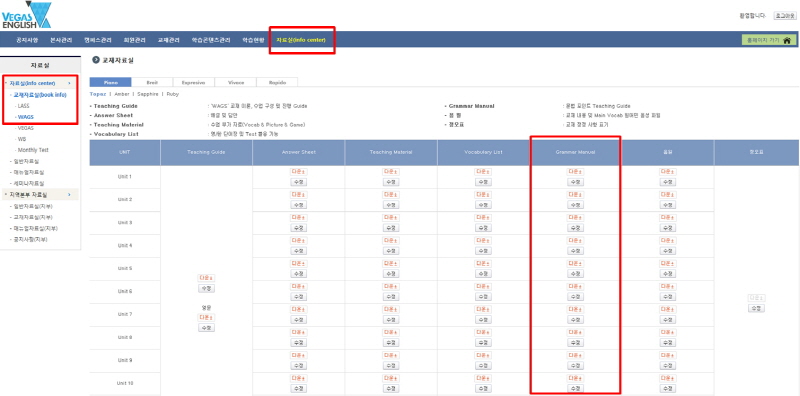Download Unit 2 Grammar Manual
This screenshot has height=396, width=800.
point(576,195)
